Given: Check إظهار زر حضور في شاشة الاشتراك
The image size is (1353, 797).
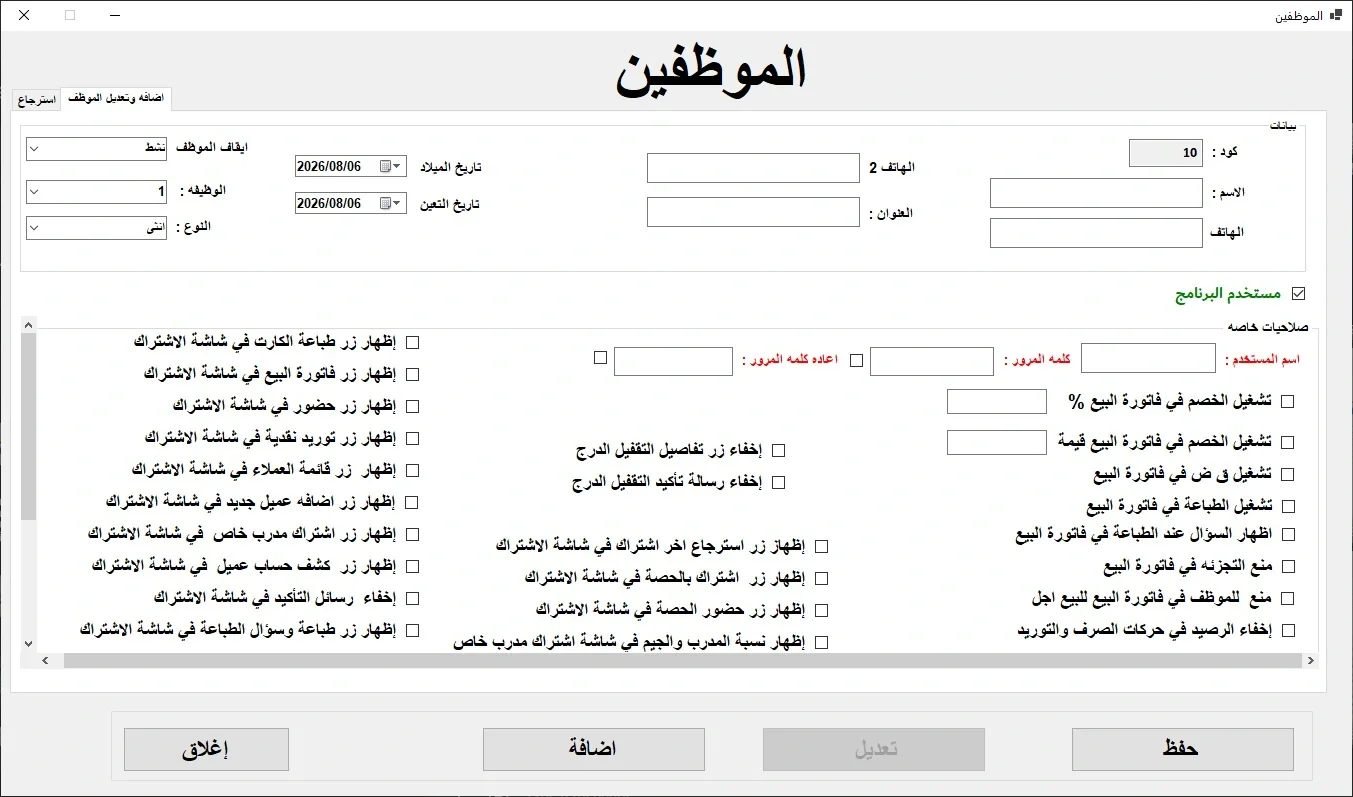Looking at the screenshot, I should (x=412, y=406).
